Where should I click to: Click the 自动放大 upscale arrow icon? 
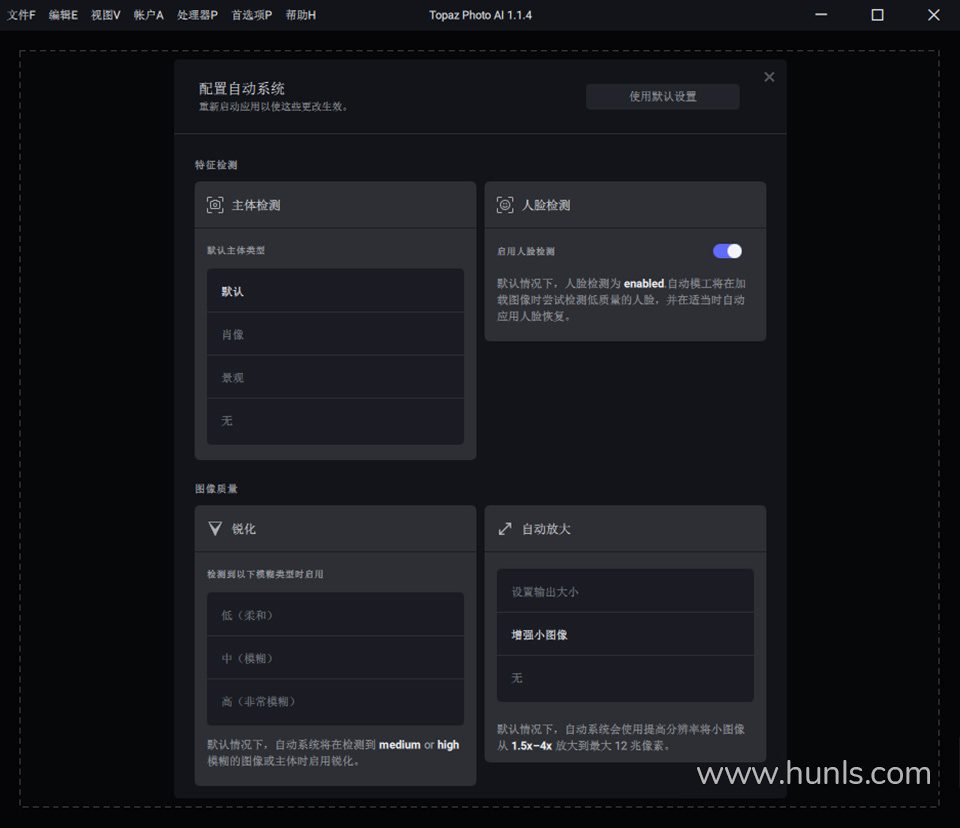[x=505, y=529]
